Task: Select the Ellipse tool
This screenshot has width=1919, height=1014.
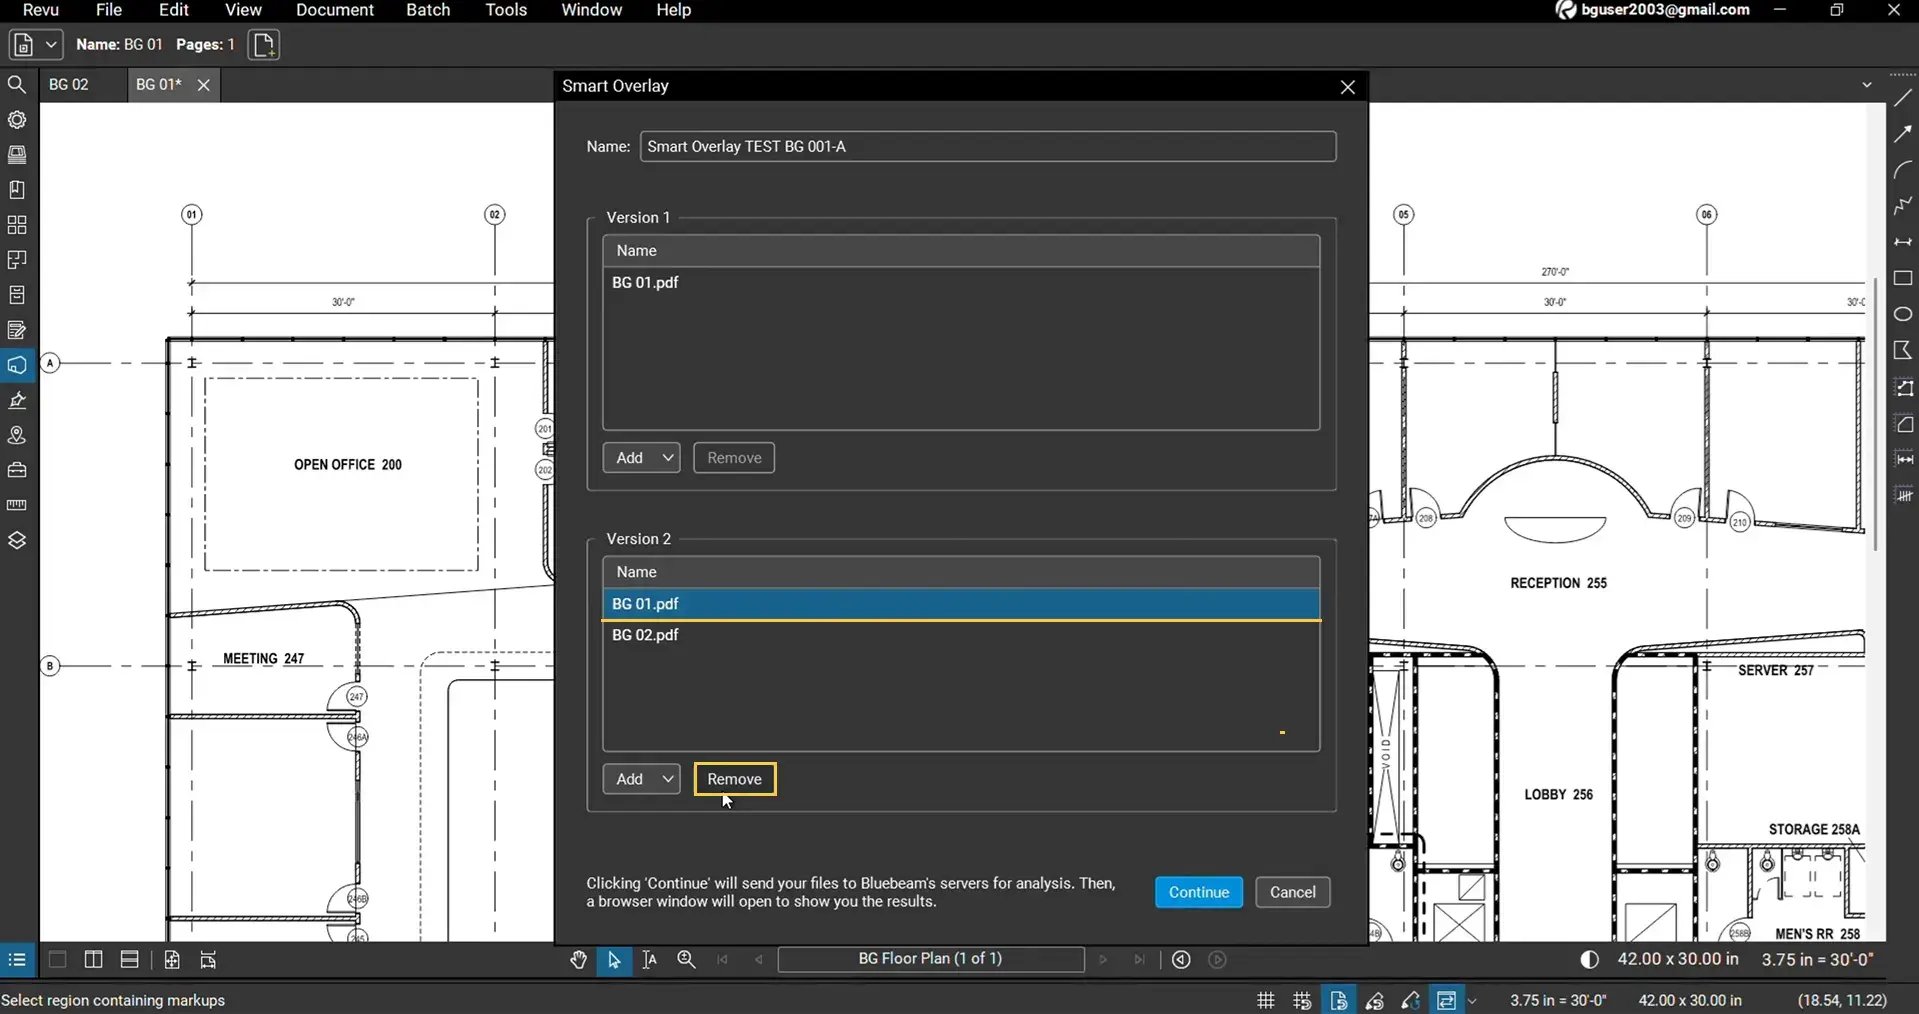Action: [x=1903, y=314]
